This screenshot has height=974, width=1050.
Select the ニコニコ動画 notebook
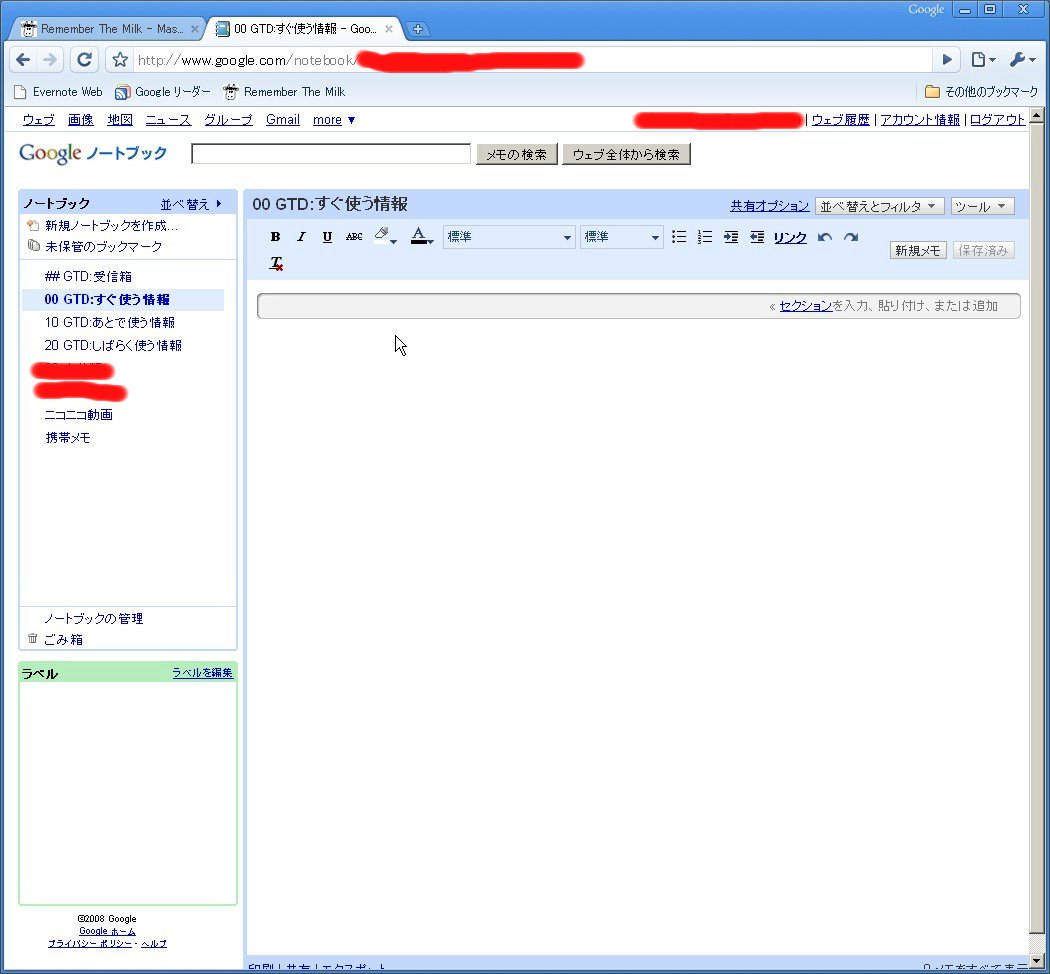click(x=78, y=415)
